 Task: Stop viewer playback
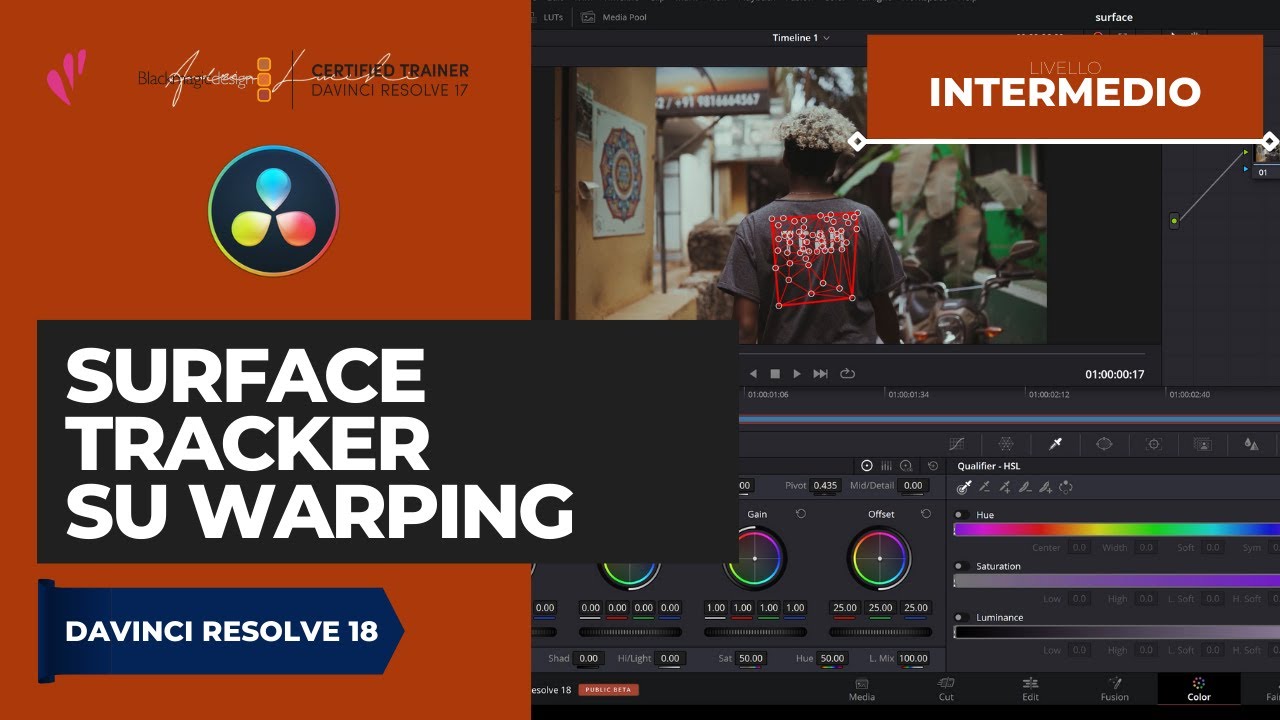[x=775, y=374]
